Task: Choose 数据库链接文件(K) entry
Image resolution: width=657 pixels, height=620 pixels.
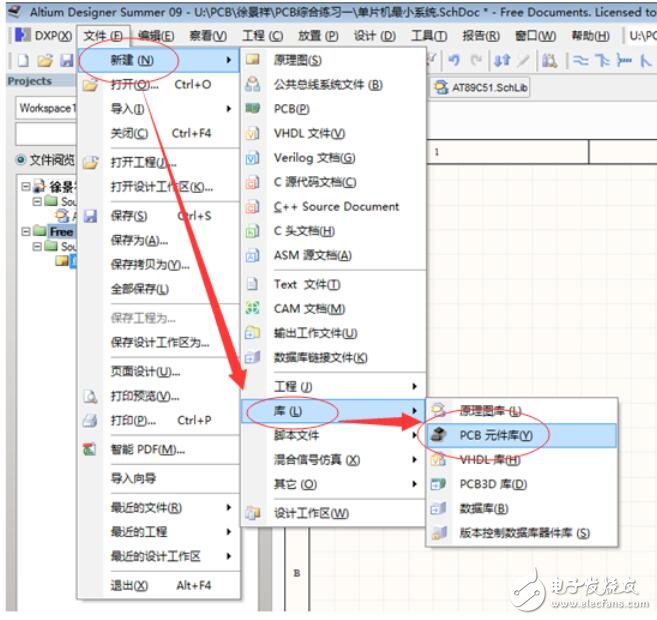Action: pos(334,358)
